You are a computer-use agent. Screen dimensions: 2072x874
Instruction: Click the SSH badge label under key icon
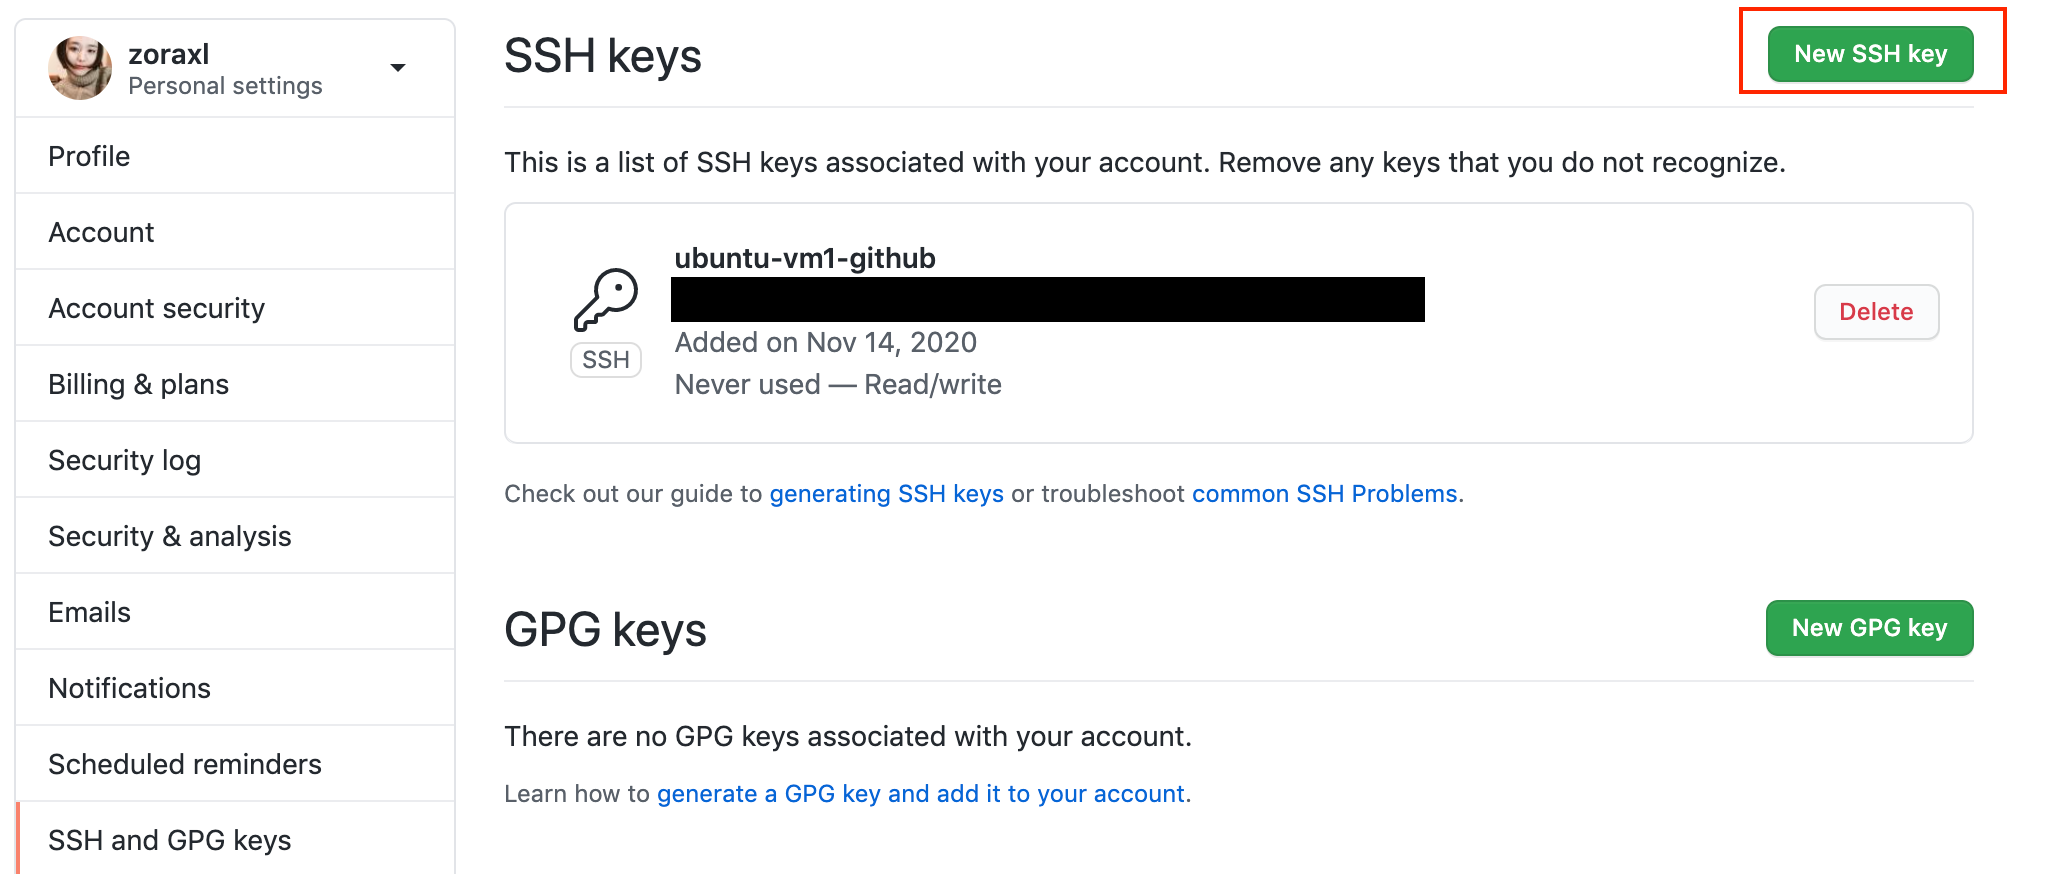606,360
